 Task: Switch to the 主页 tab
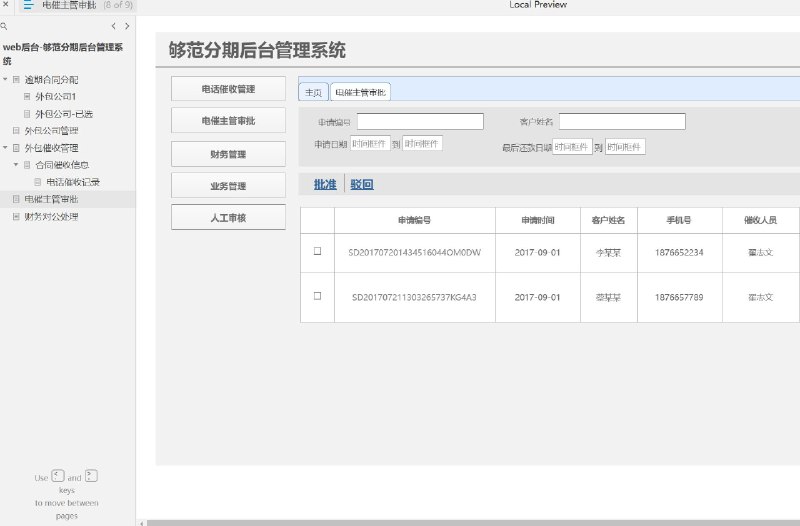point(313,92)
